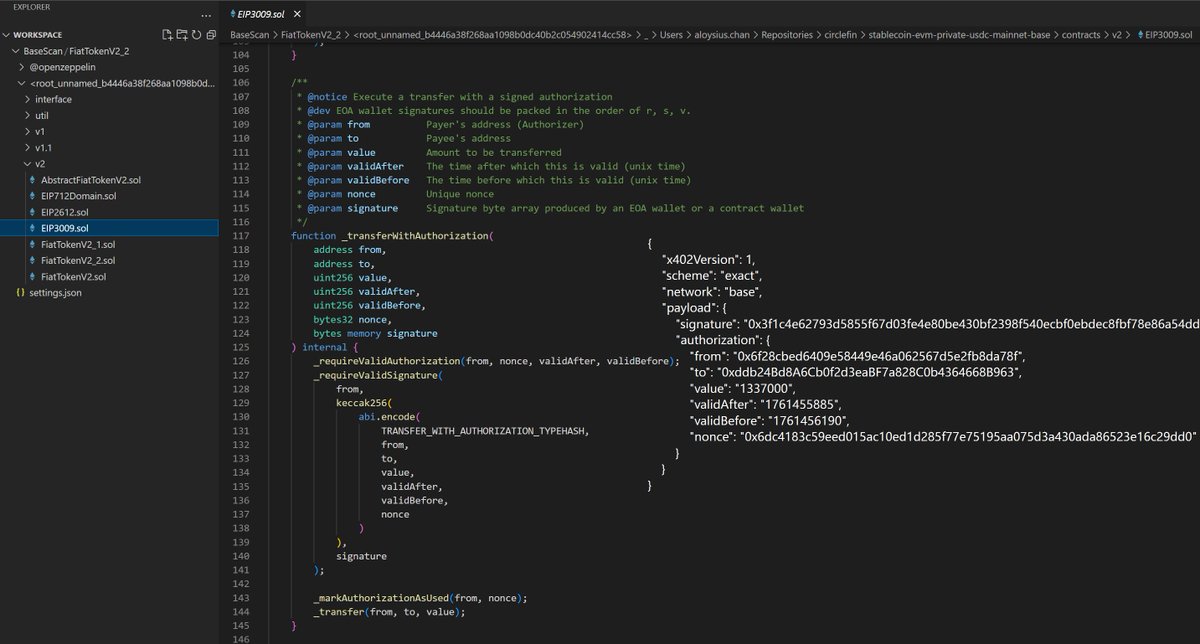Collapse all folders in explorer

pos(211,34)
